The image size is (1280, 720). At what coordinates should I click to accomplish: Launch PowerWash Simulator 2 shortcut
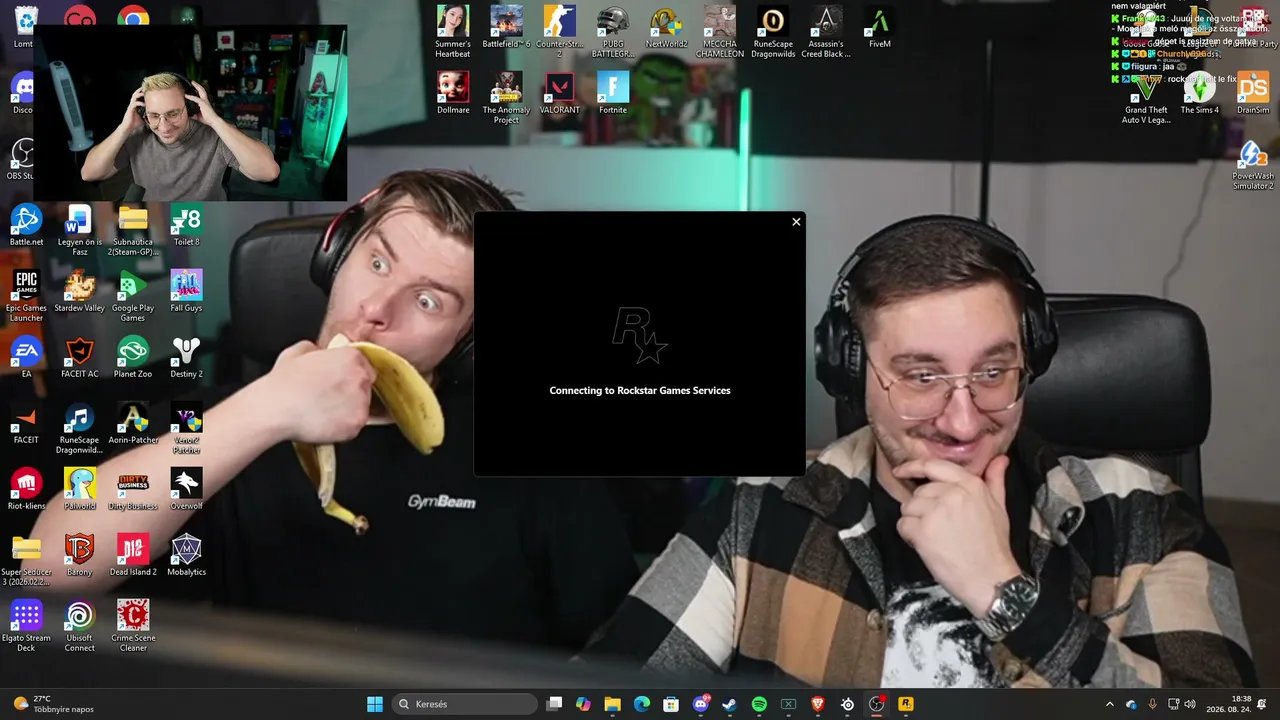1253,164
